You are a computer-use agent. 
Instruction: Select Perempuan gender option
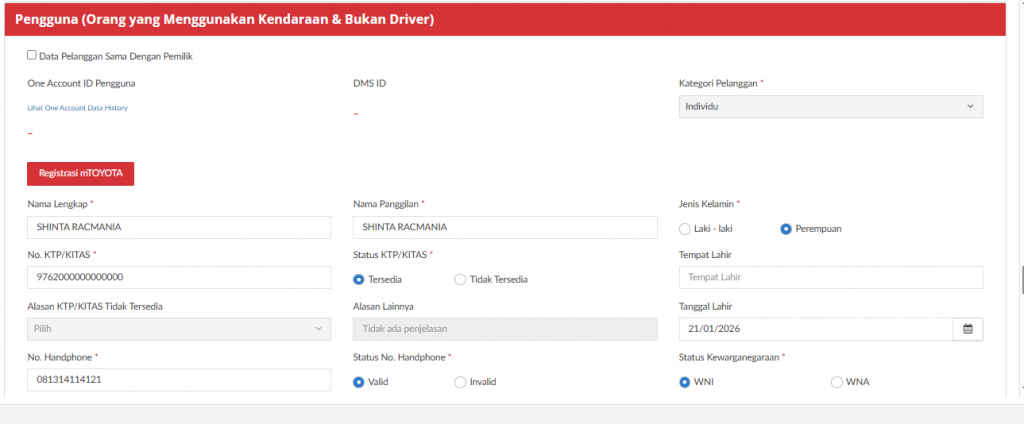[786, 228]
